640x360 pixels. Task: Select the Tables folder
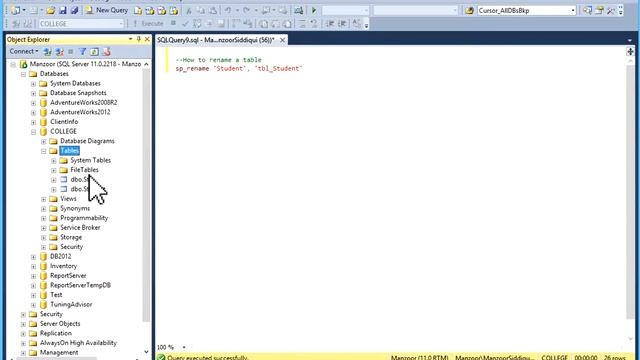tap(69, 151)
